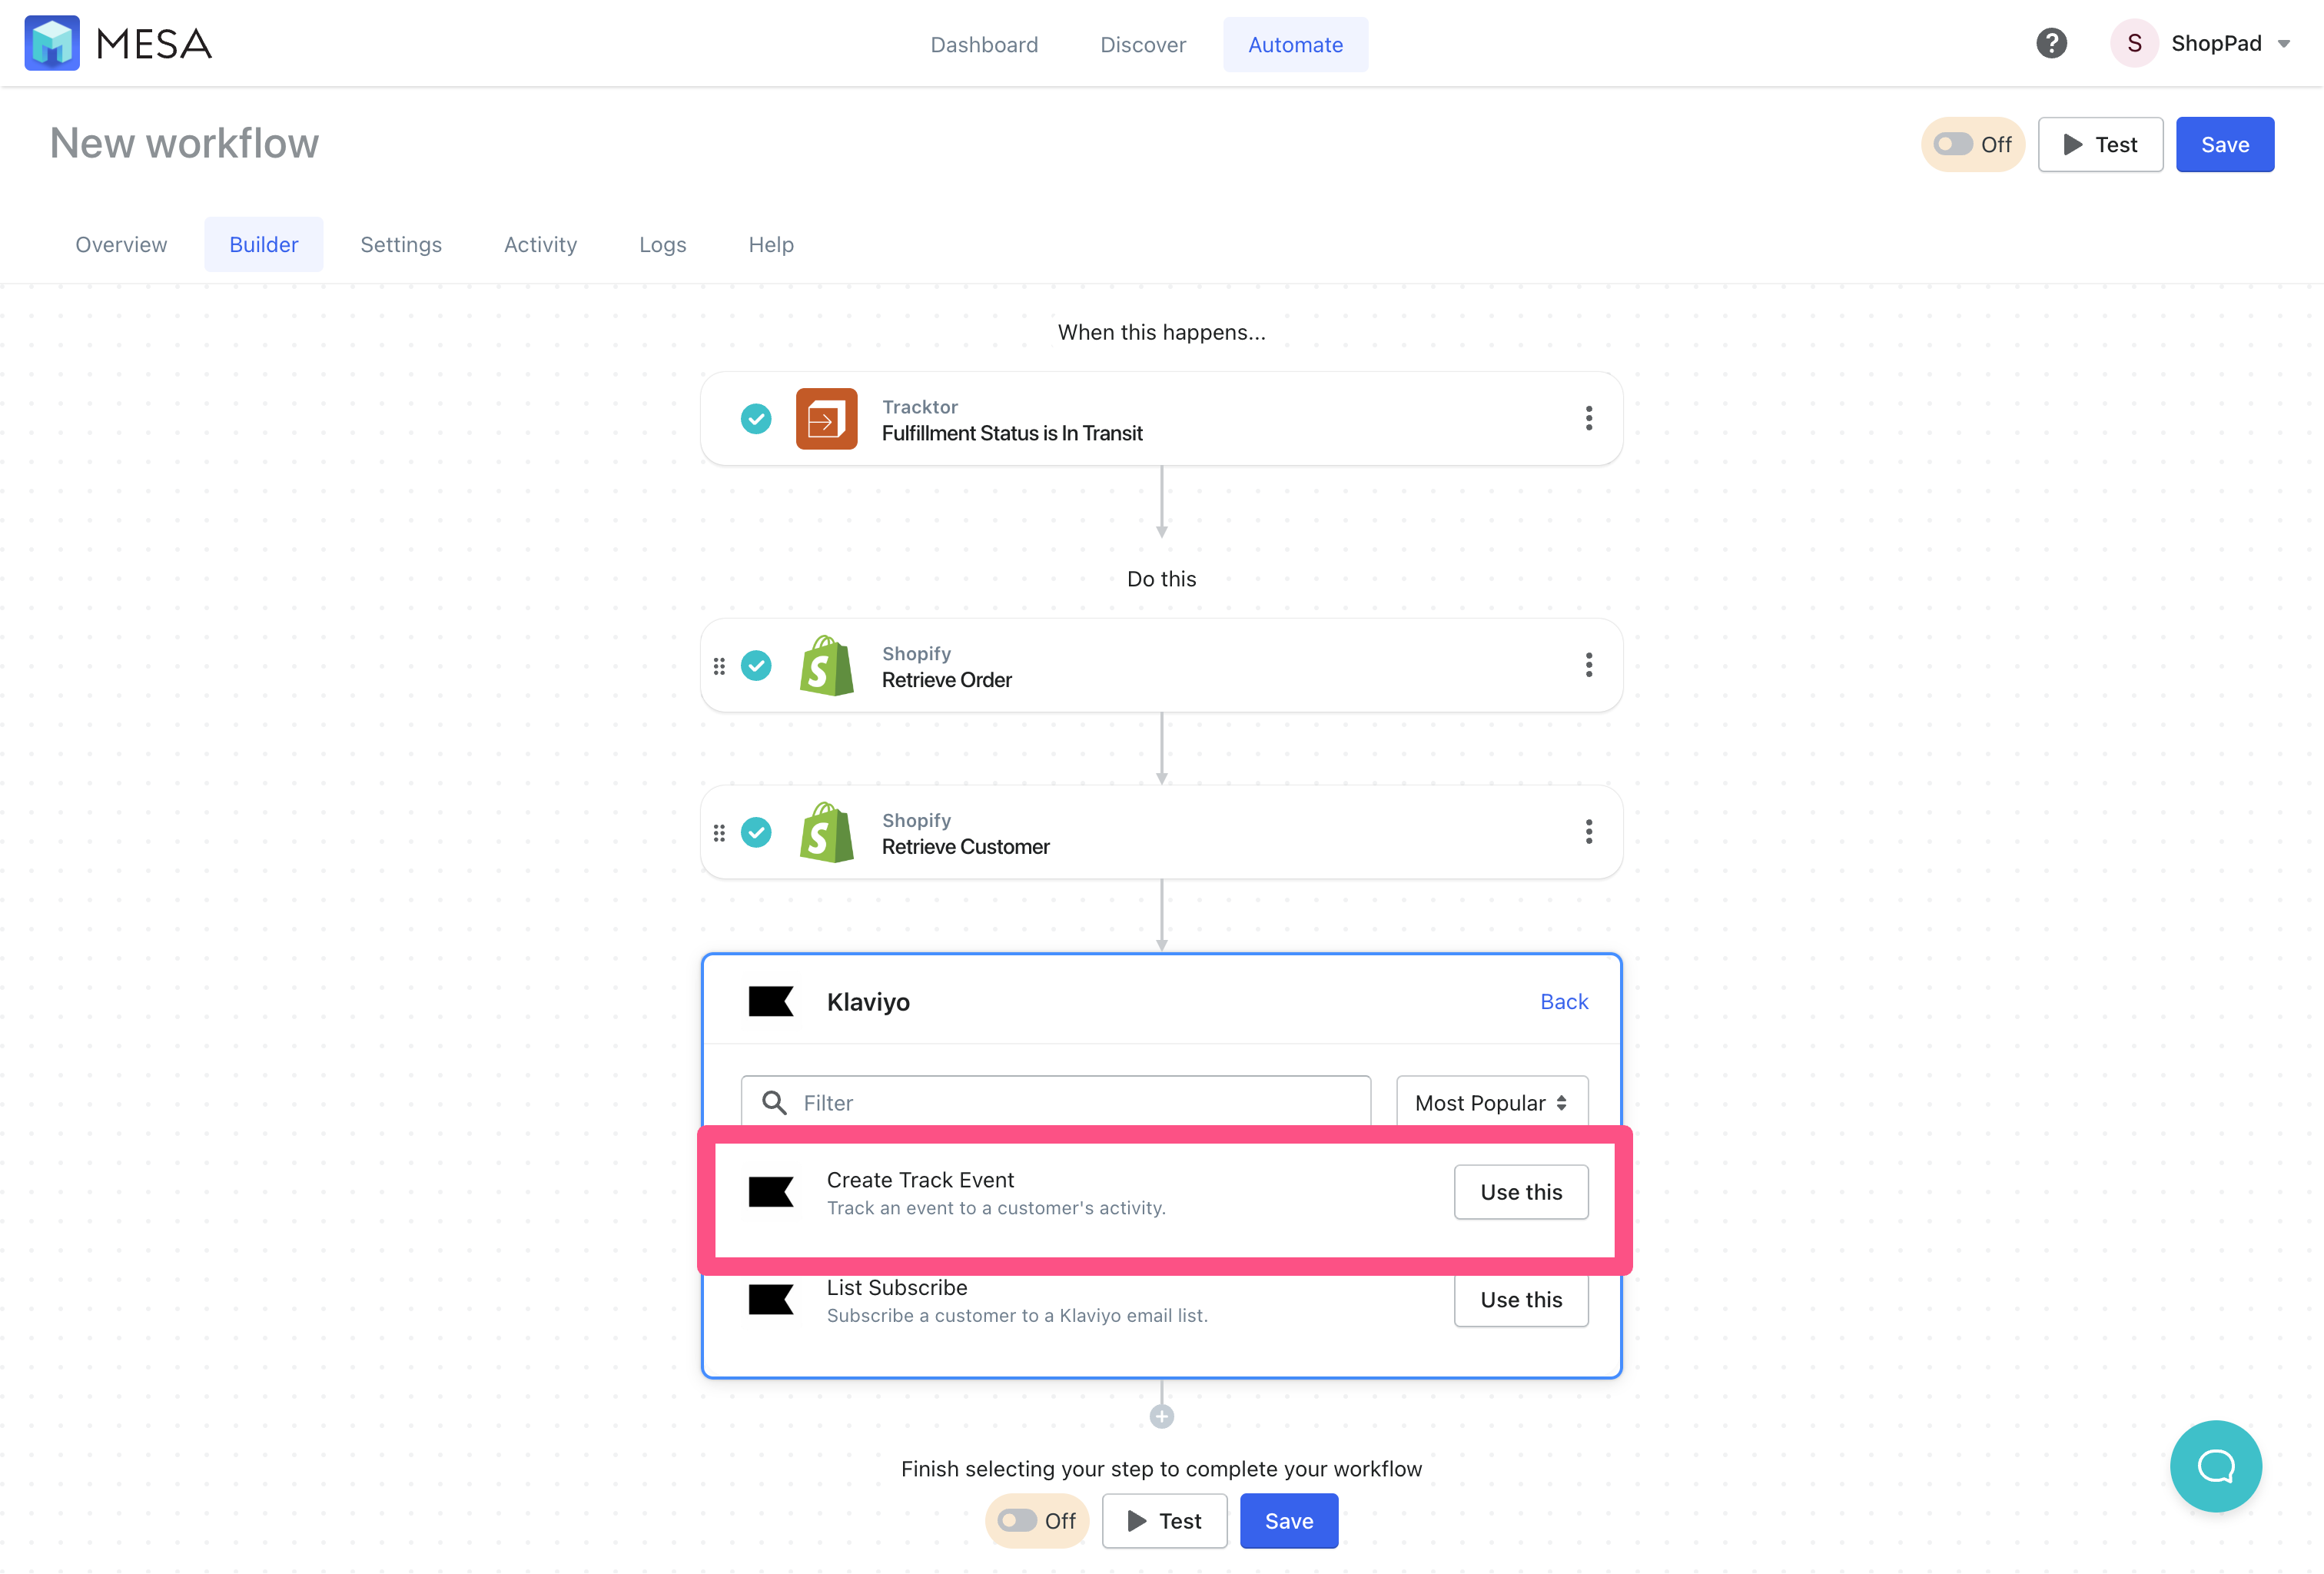Click Shopify icon on Retrieve Order step
Screen dimensions: 2324x1574
click(x=826, y=666)
